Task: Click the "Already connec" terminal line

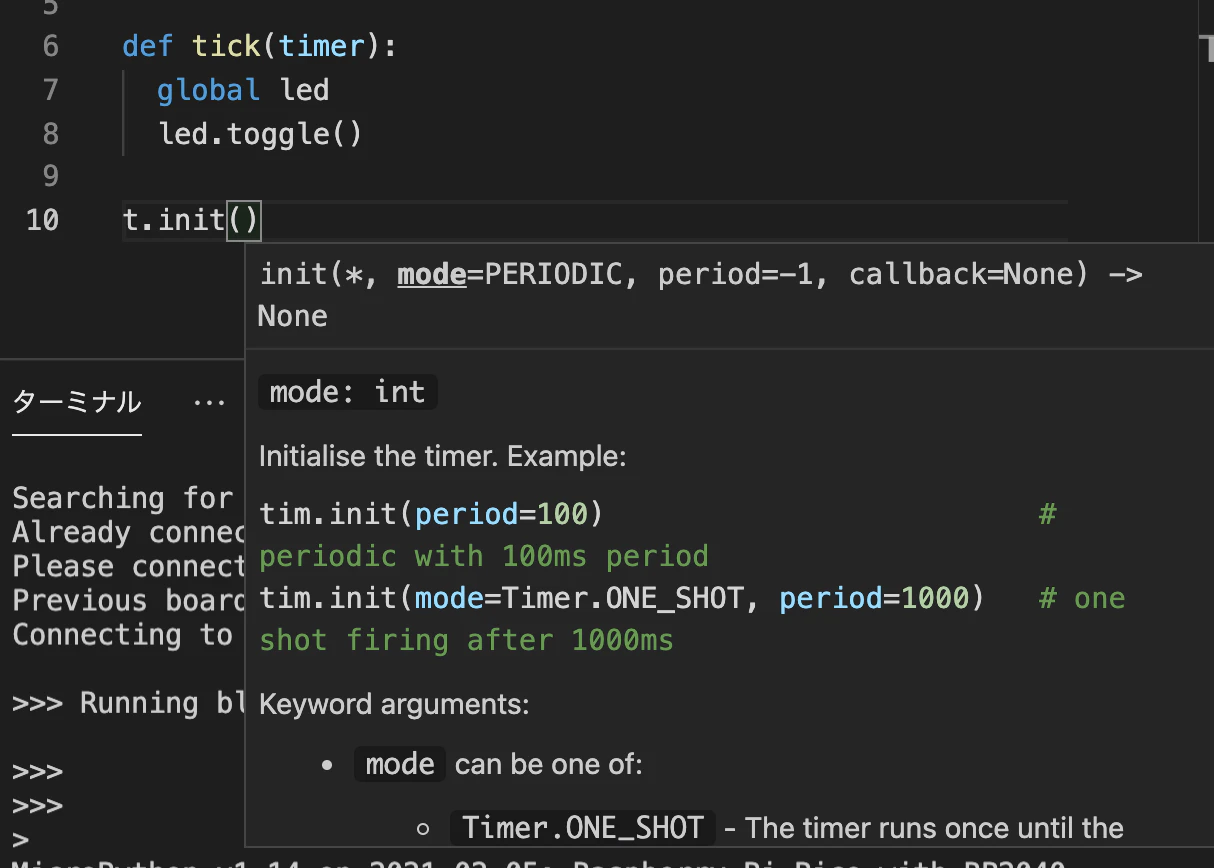Action: pyautogui.click(x=129, y=532)
